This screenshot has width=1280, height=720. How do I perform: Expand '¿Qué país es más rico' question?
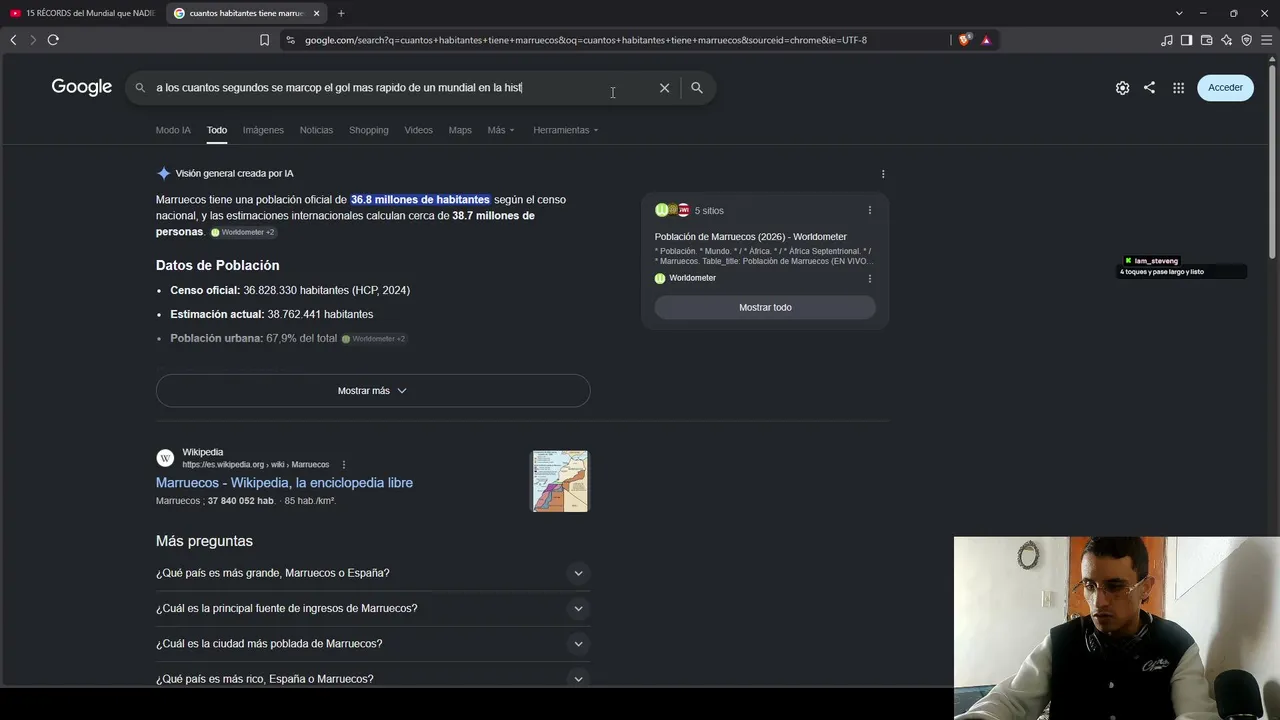(x=373, y=679)
